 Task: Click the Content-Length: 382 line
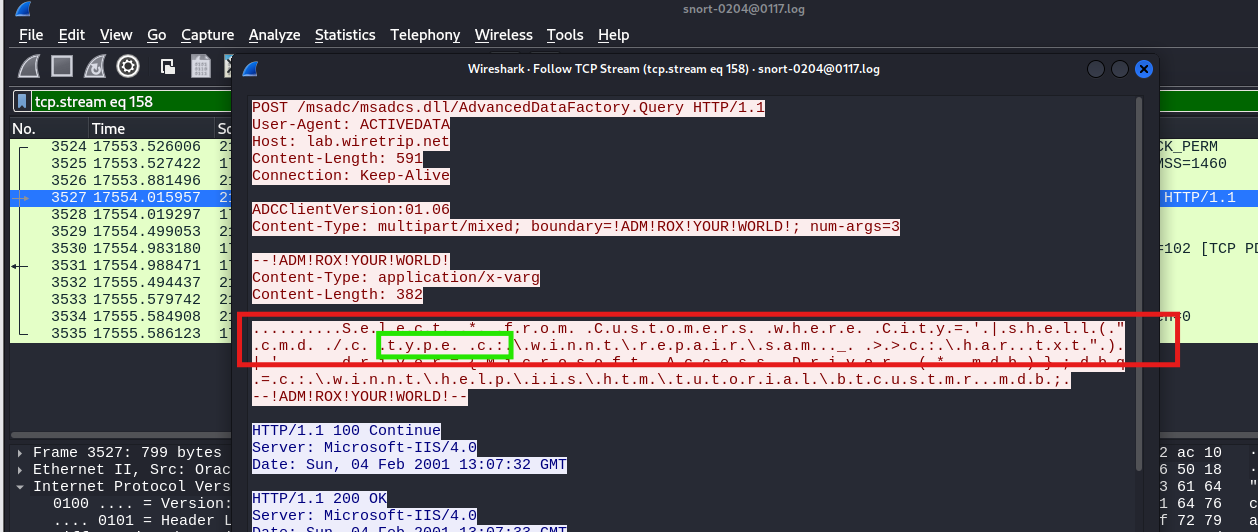[337, 294]
